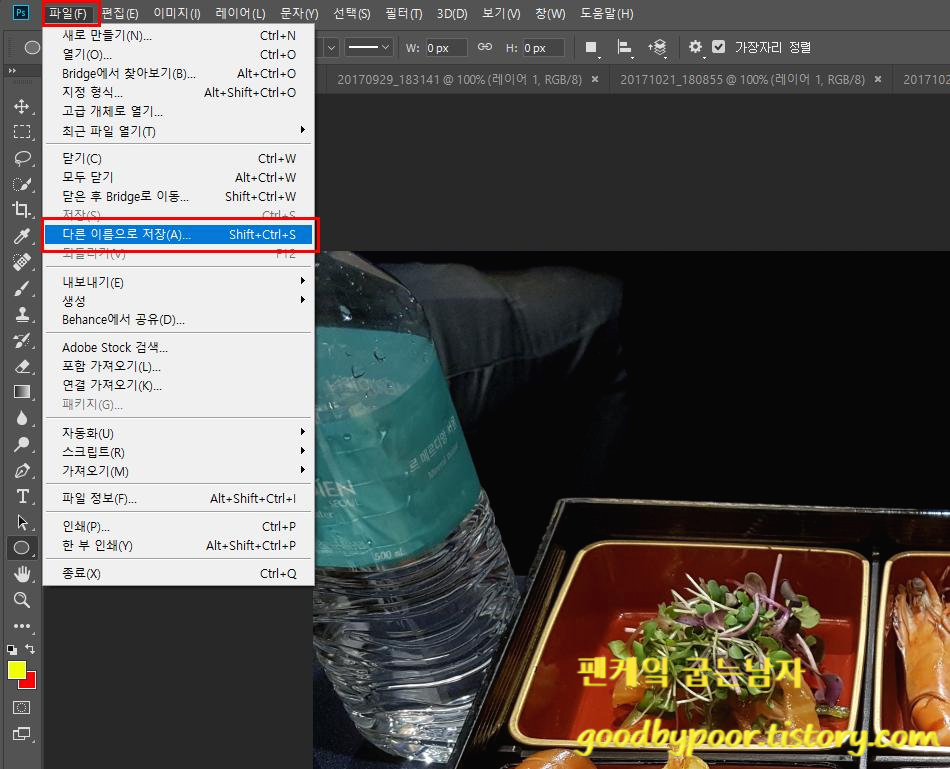The height and width of the screenshot is (769, 950).
Task: Open the 필터(T) menu
Action: pos(404,13)
